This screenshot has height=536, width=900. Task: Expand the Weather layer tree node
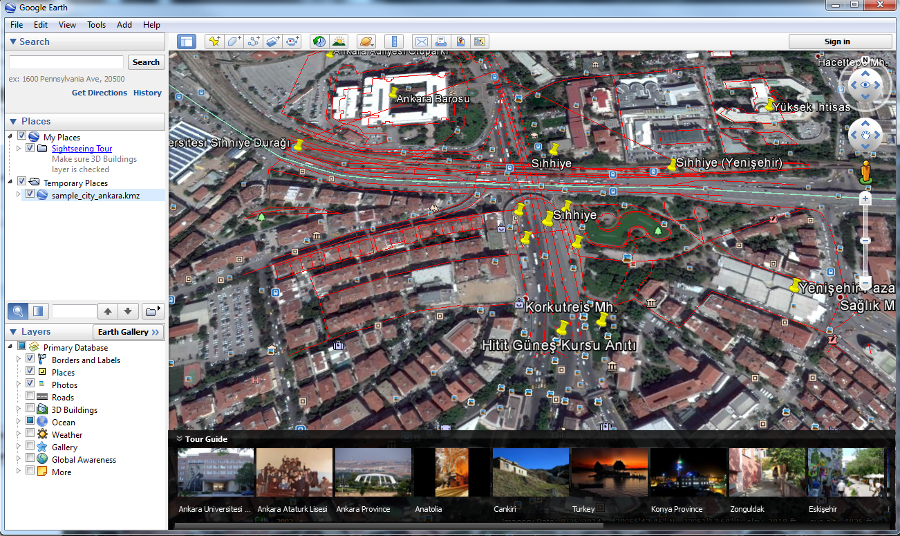pyautogui.click(x=18, y=435)
